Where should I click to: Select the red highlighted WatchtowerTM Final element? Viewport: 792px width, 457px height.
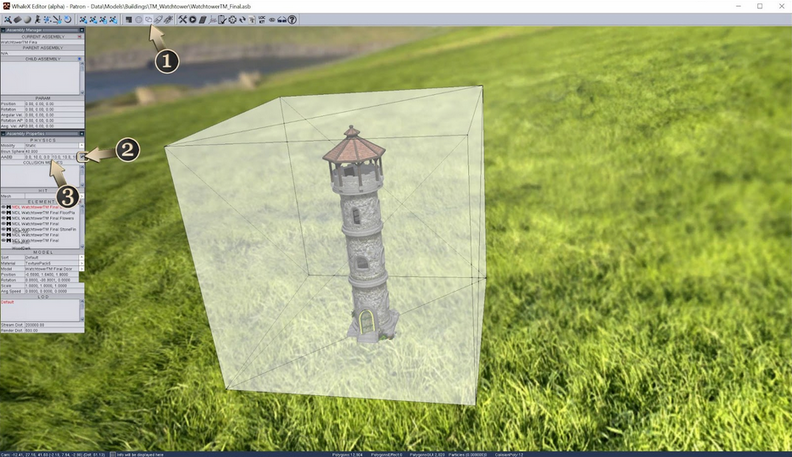click(36, 207)
